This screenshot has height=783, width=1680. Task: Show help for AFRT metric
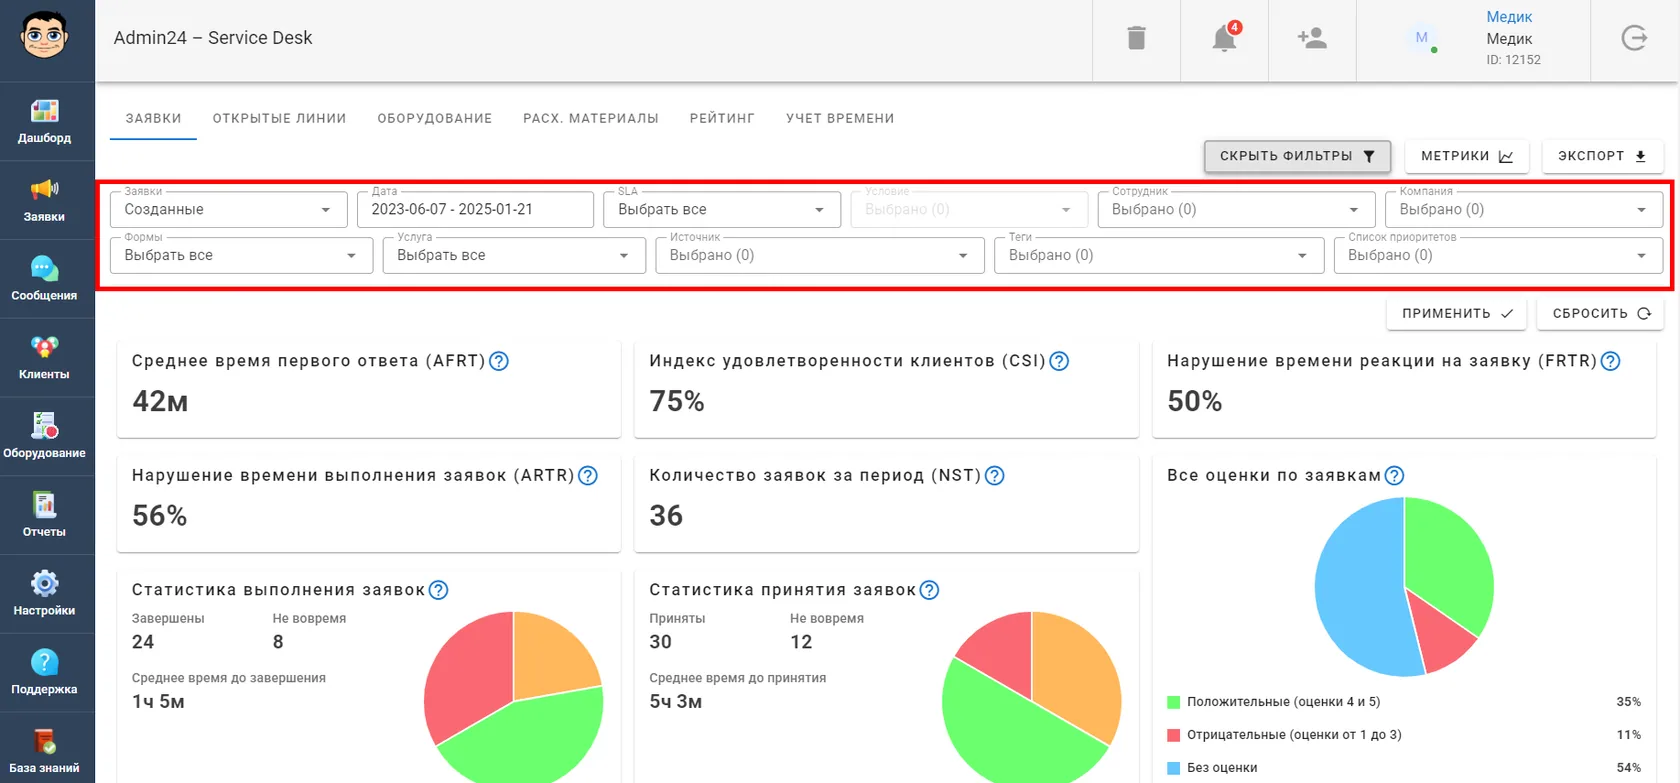click(x=499, y=361)
